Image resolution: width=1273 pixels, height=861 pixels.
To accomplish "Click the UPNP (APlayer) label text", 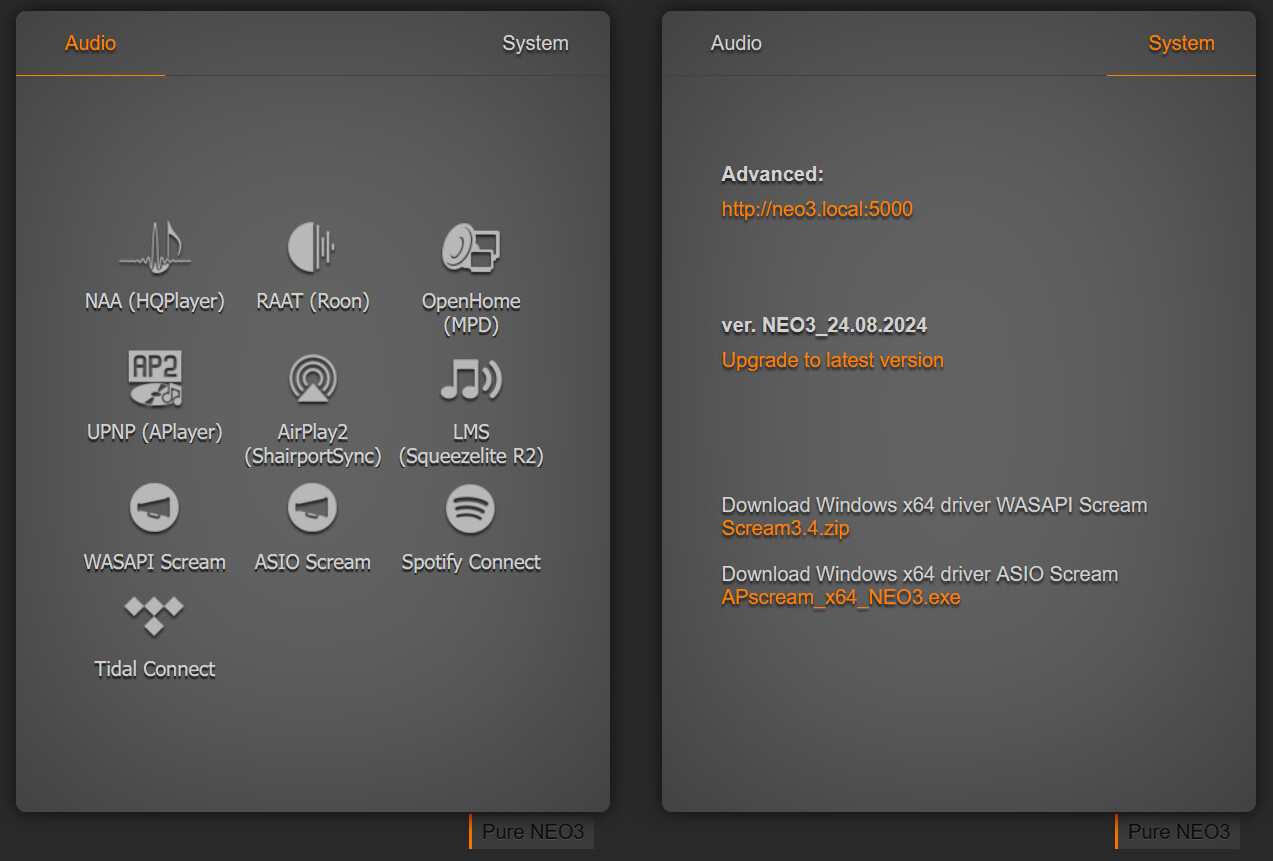I will pos(154,432).
